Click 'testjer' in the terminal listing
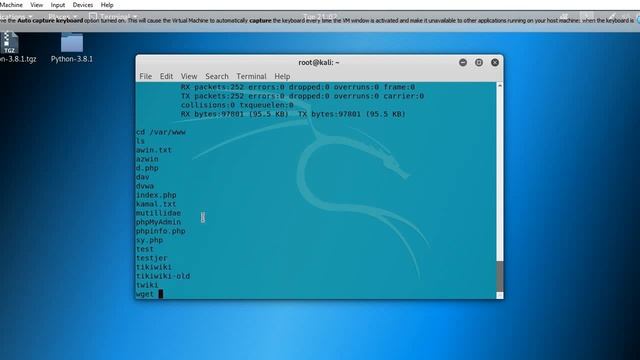 (152, 258)
